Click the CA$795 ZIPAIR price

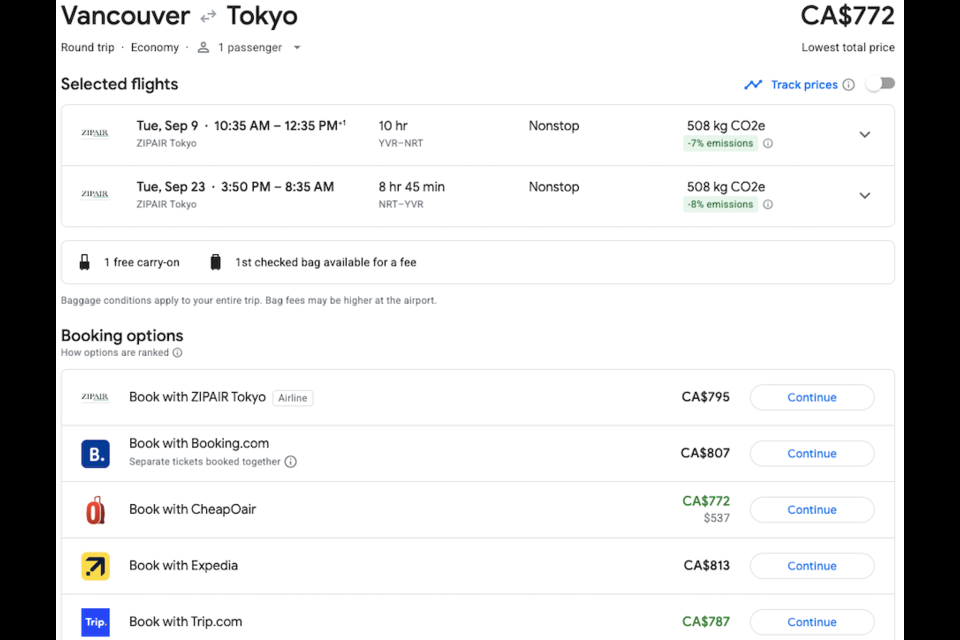pos(705,397)
